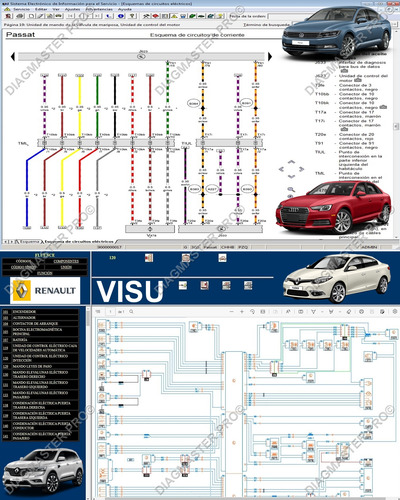Select MANDO LEYES DE PASO entry
The height and width of the screenshot is (500, 400).
pos(41,366)
